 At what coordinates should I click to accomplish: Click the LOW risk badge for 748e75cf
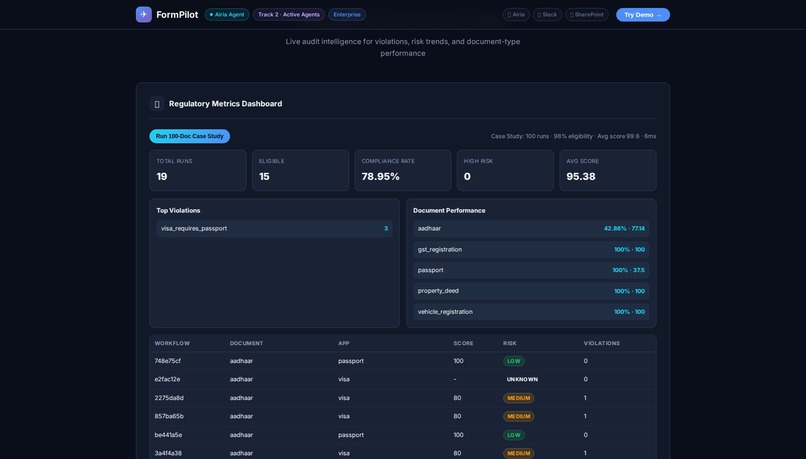click(514, 361)
